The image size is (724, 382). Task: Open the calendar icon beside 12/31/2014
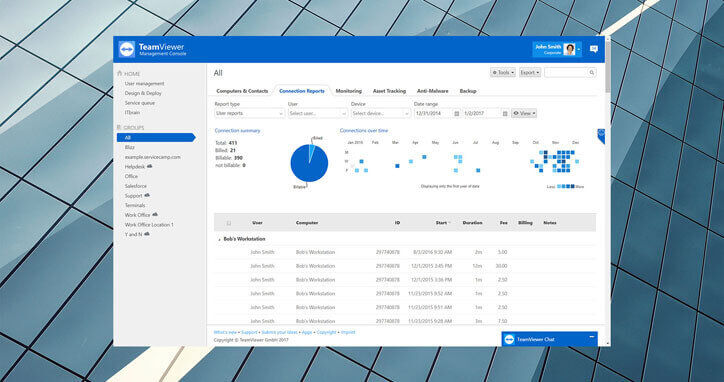coord(456,113)
